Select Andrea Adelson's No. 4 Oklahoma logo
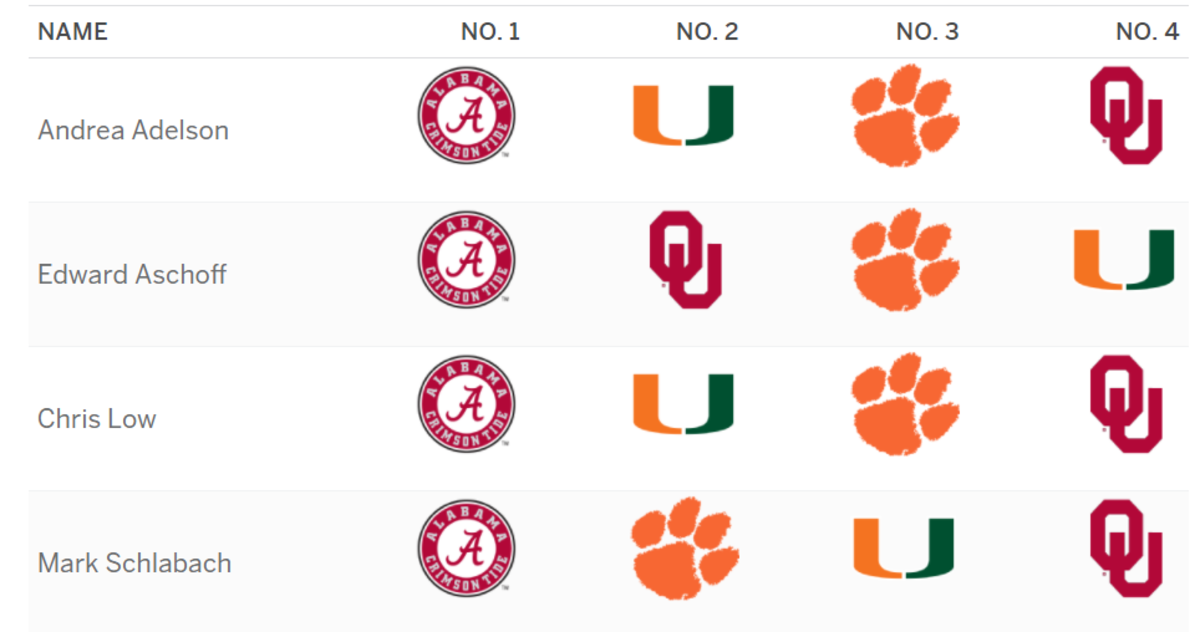Viewport: 1200px width, 632px height. (x=1126, y=115)
